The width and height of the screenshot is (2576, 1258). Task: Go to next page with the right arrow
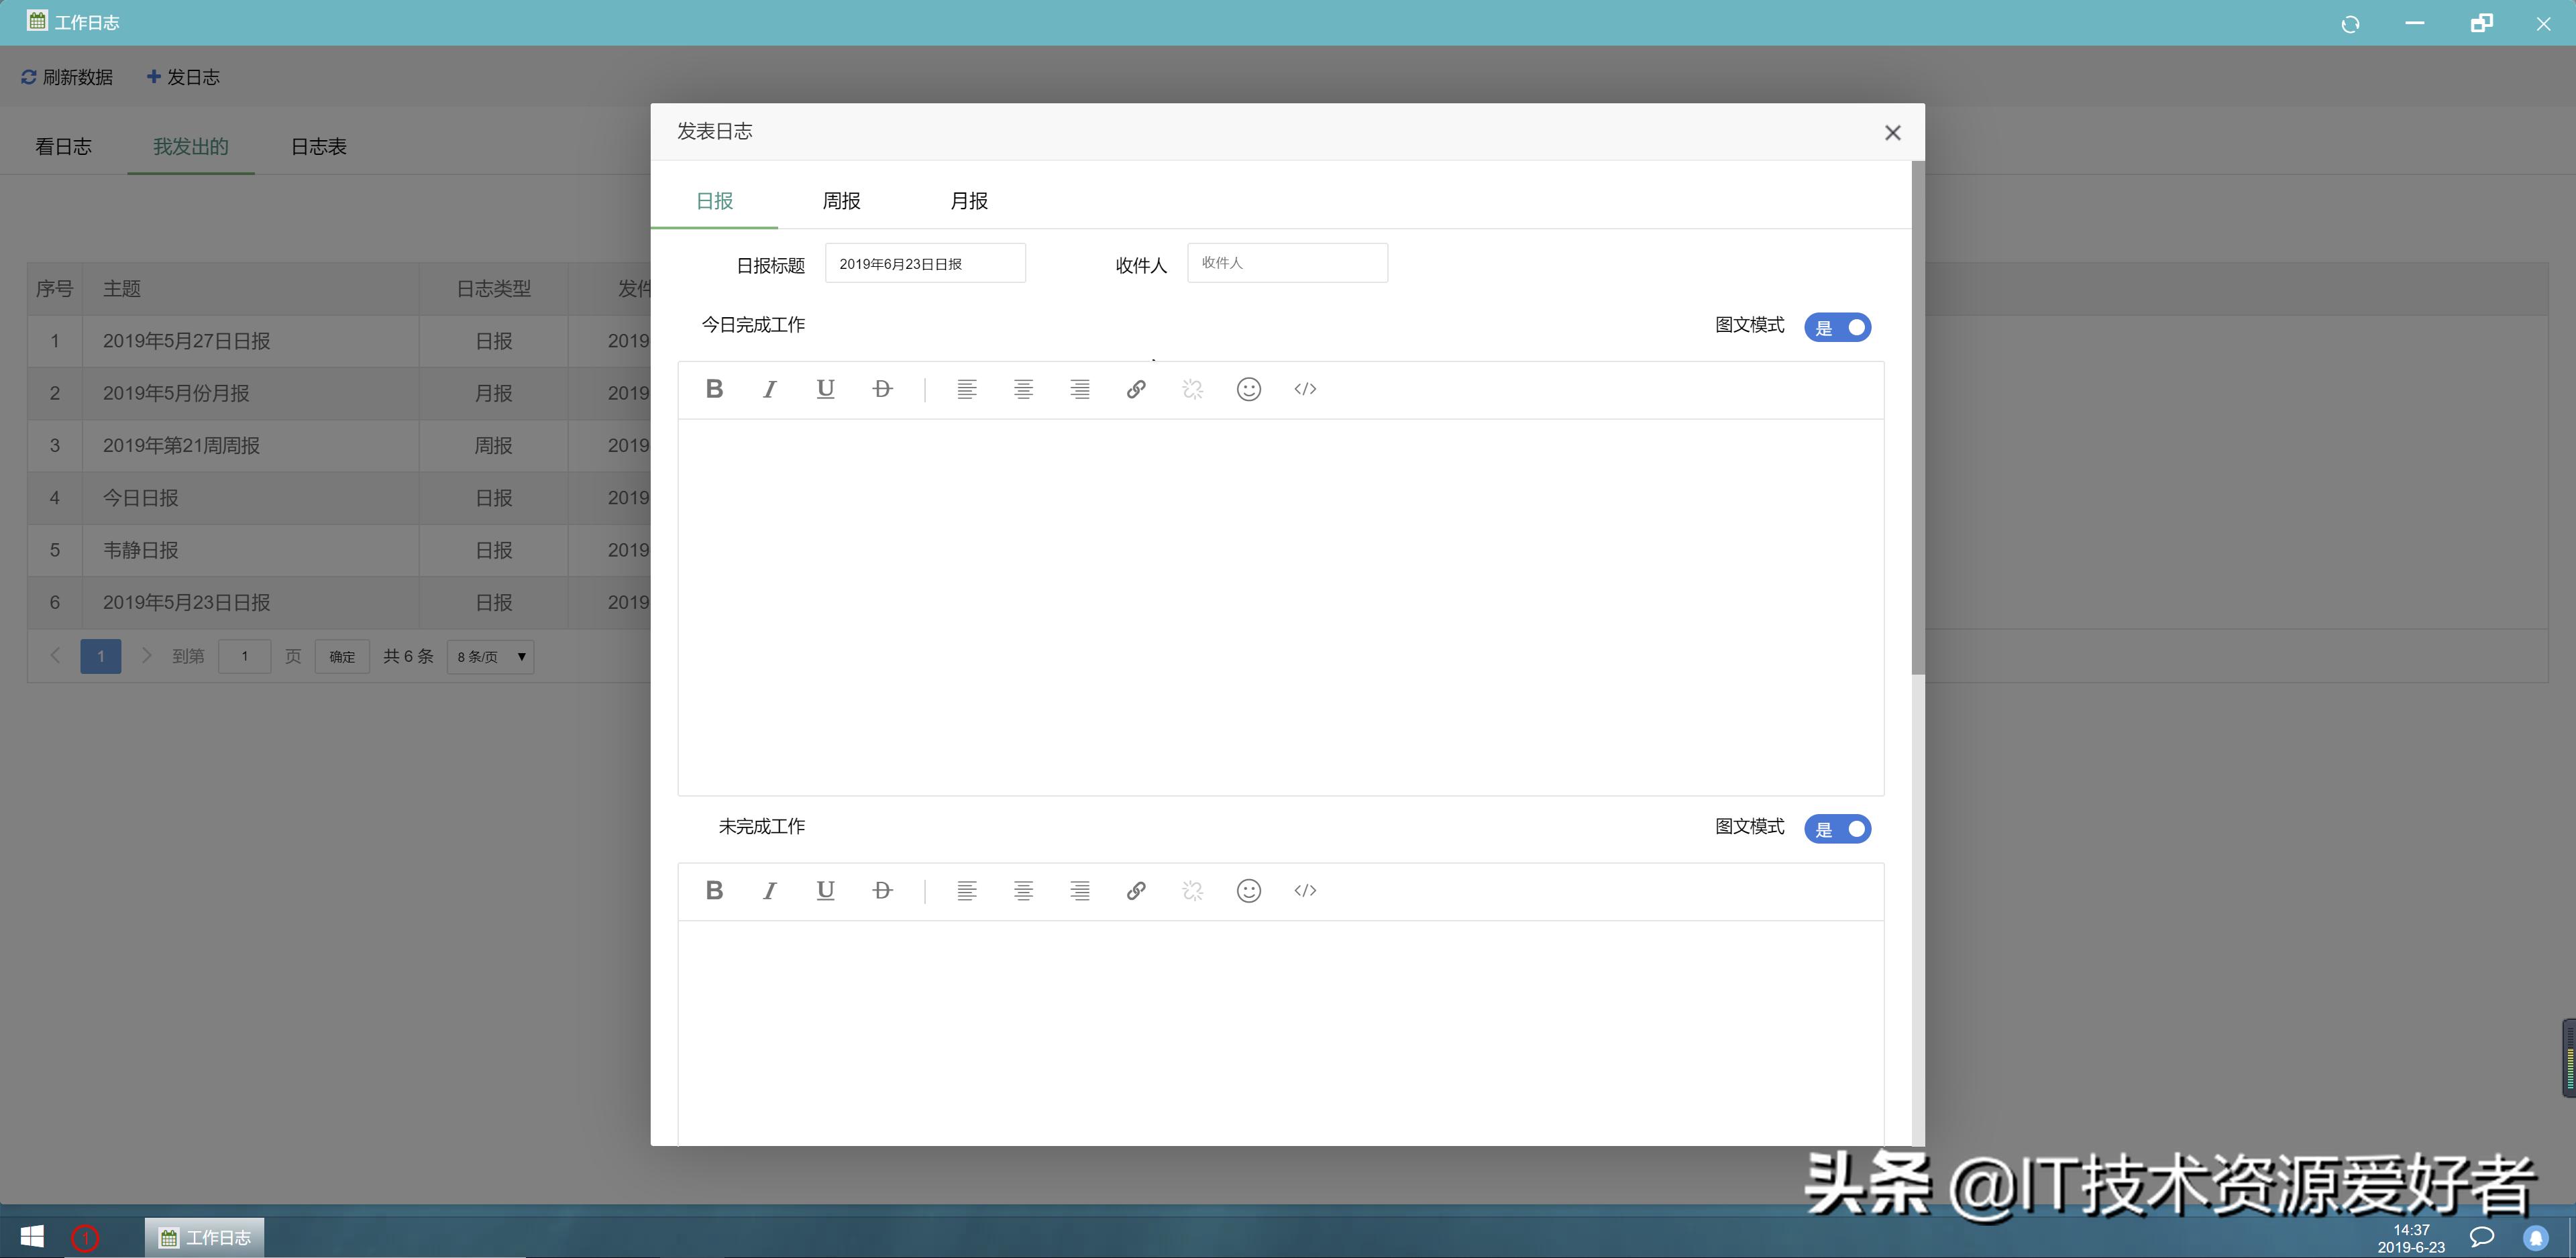coord(146,655)
